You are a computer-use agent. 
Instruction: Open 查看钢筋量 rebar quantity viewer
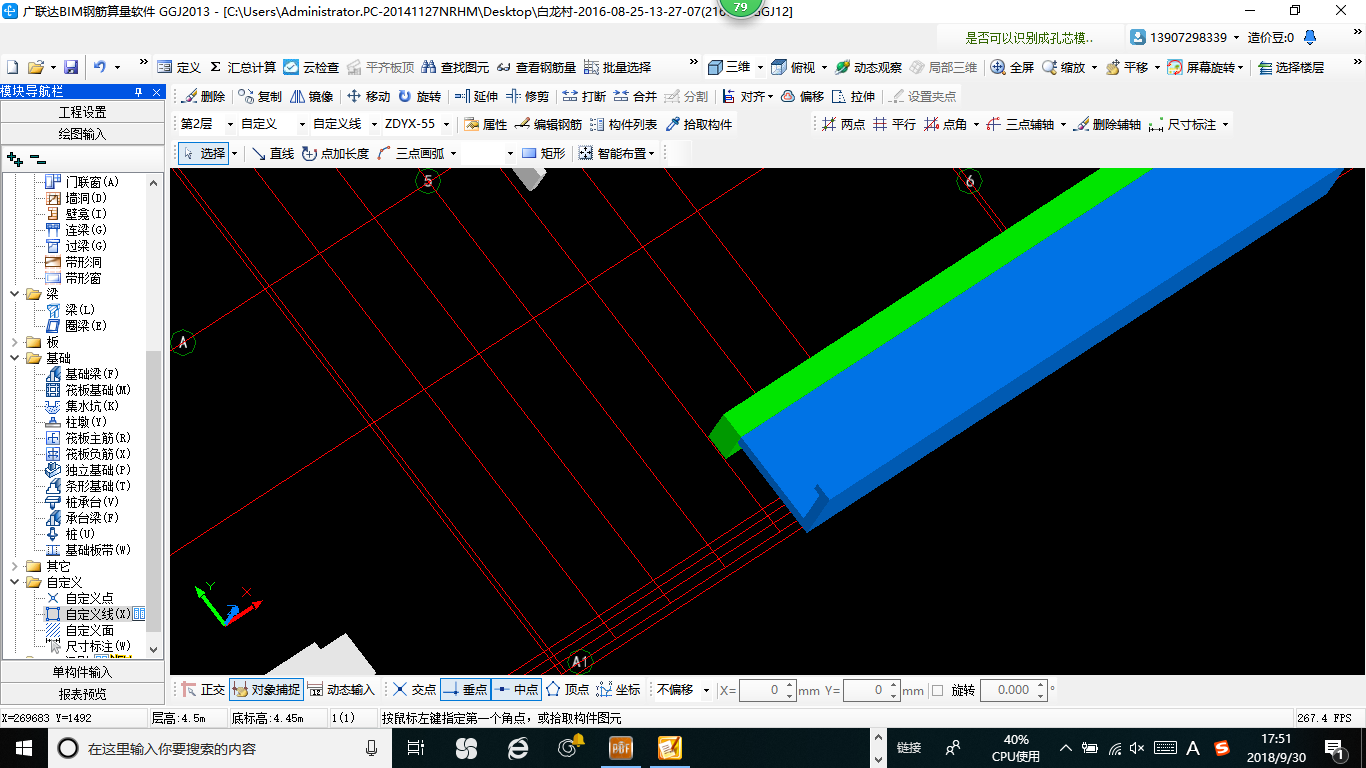coord(536,67)
